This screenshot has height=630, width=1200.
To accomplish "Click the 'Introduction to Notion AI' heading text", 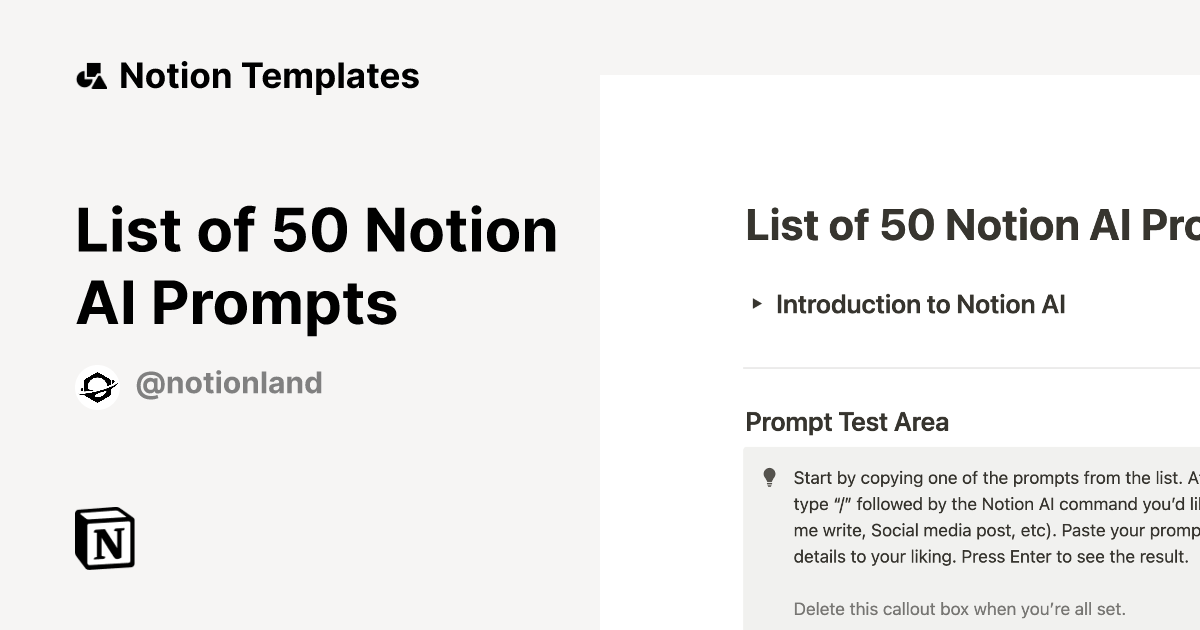I will [920, 304].
